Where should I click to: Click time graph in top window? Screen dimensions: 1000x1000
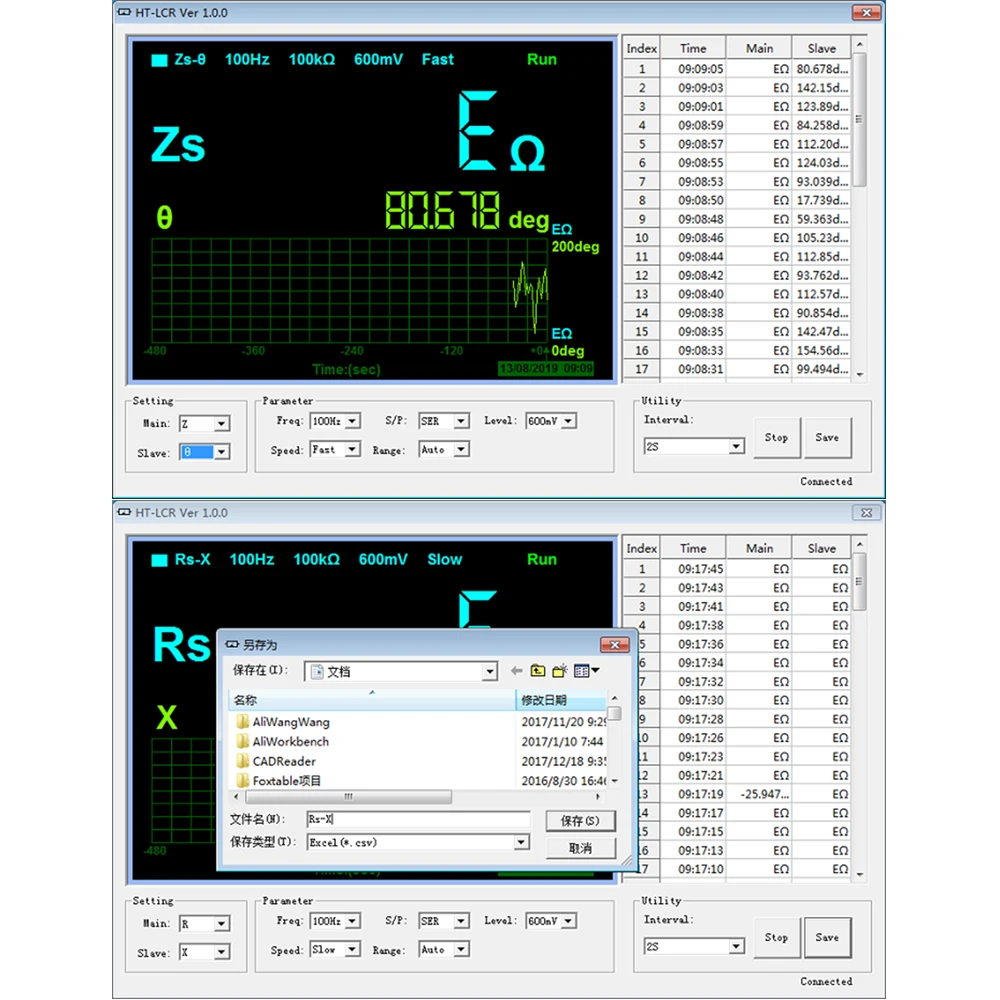(x=349, y=291)
